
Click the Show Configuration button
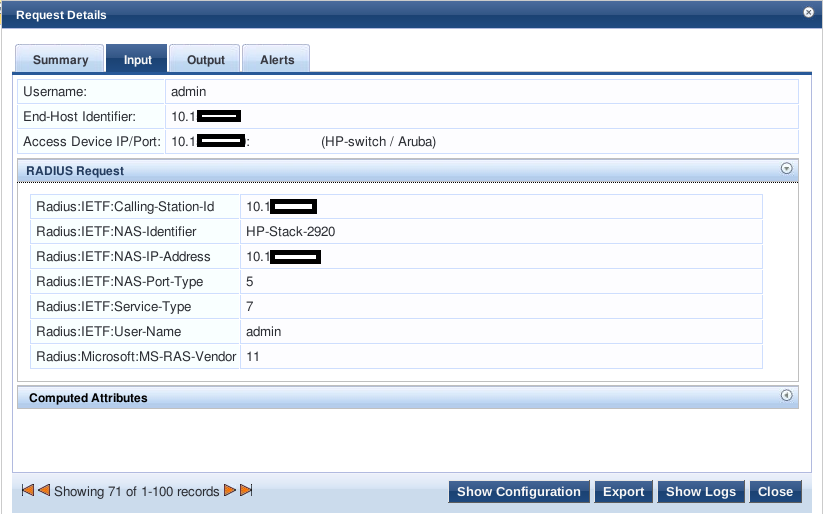[x=519, y=491]
